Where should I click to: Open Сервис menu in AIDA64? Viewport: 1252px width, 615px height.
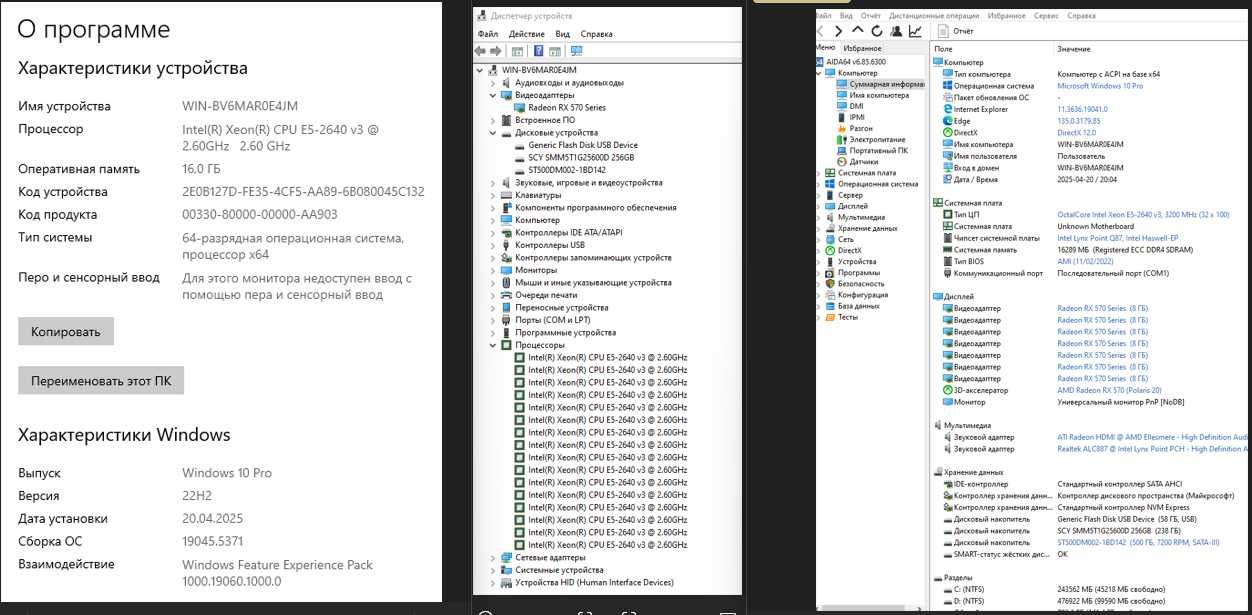click(1047, 16)
